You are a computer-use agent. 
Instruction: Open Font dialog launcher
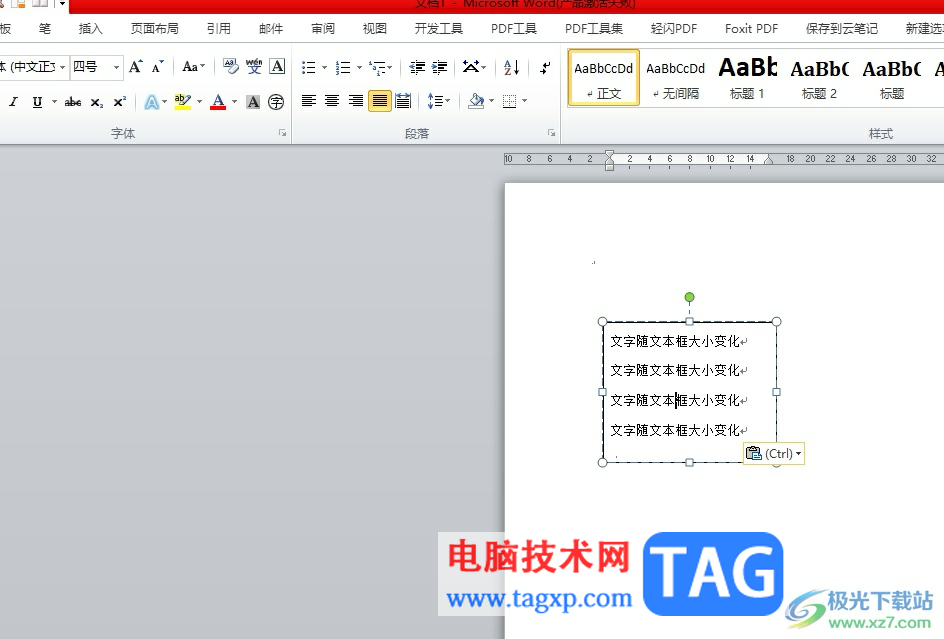click(x=282, y=133)
